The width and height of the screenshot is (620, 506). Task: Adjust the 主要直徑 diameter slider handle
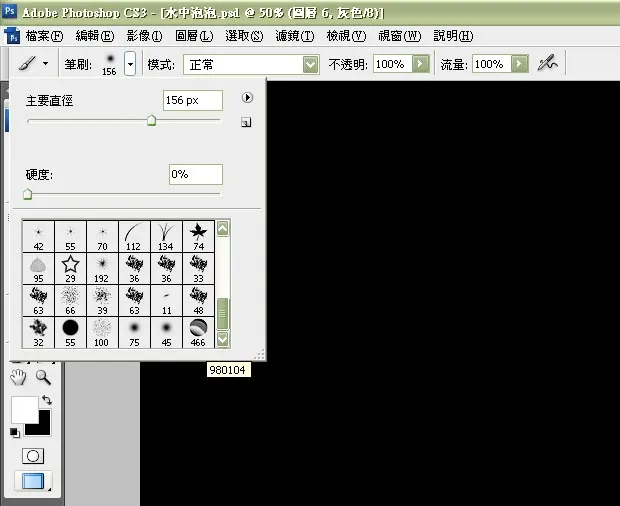151,121
